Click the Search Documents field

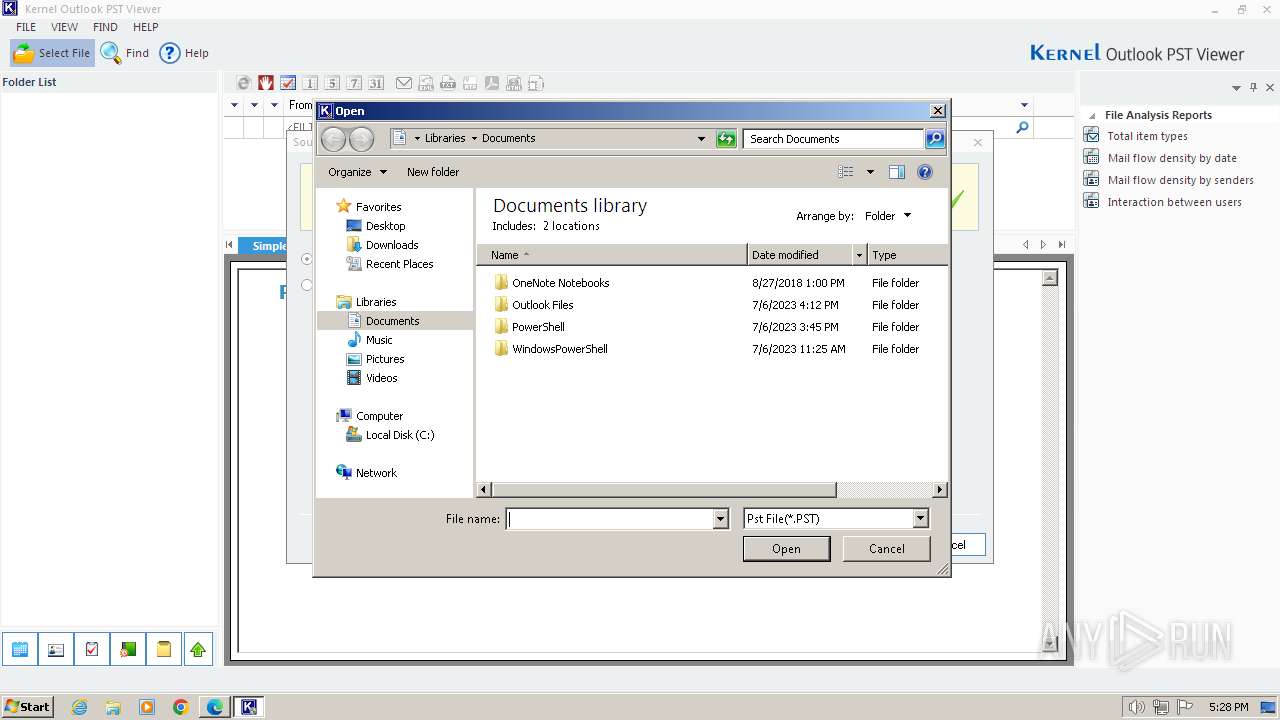pyautogui.click(x=834, y=139)
